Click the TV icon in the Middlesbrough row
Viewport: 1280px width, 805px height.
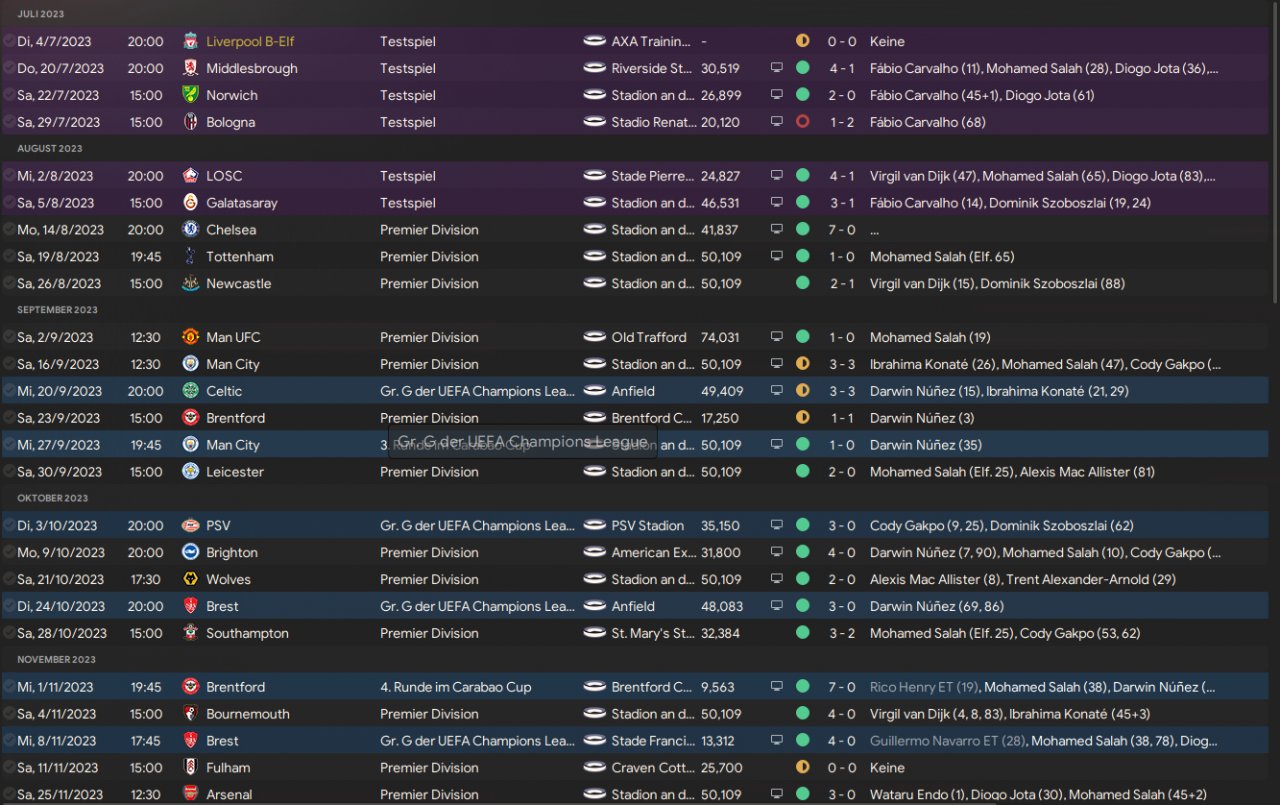[776, 69]
